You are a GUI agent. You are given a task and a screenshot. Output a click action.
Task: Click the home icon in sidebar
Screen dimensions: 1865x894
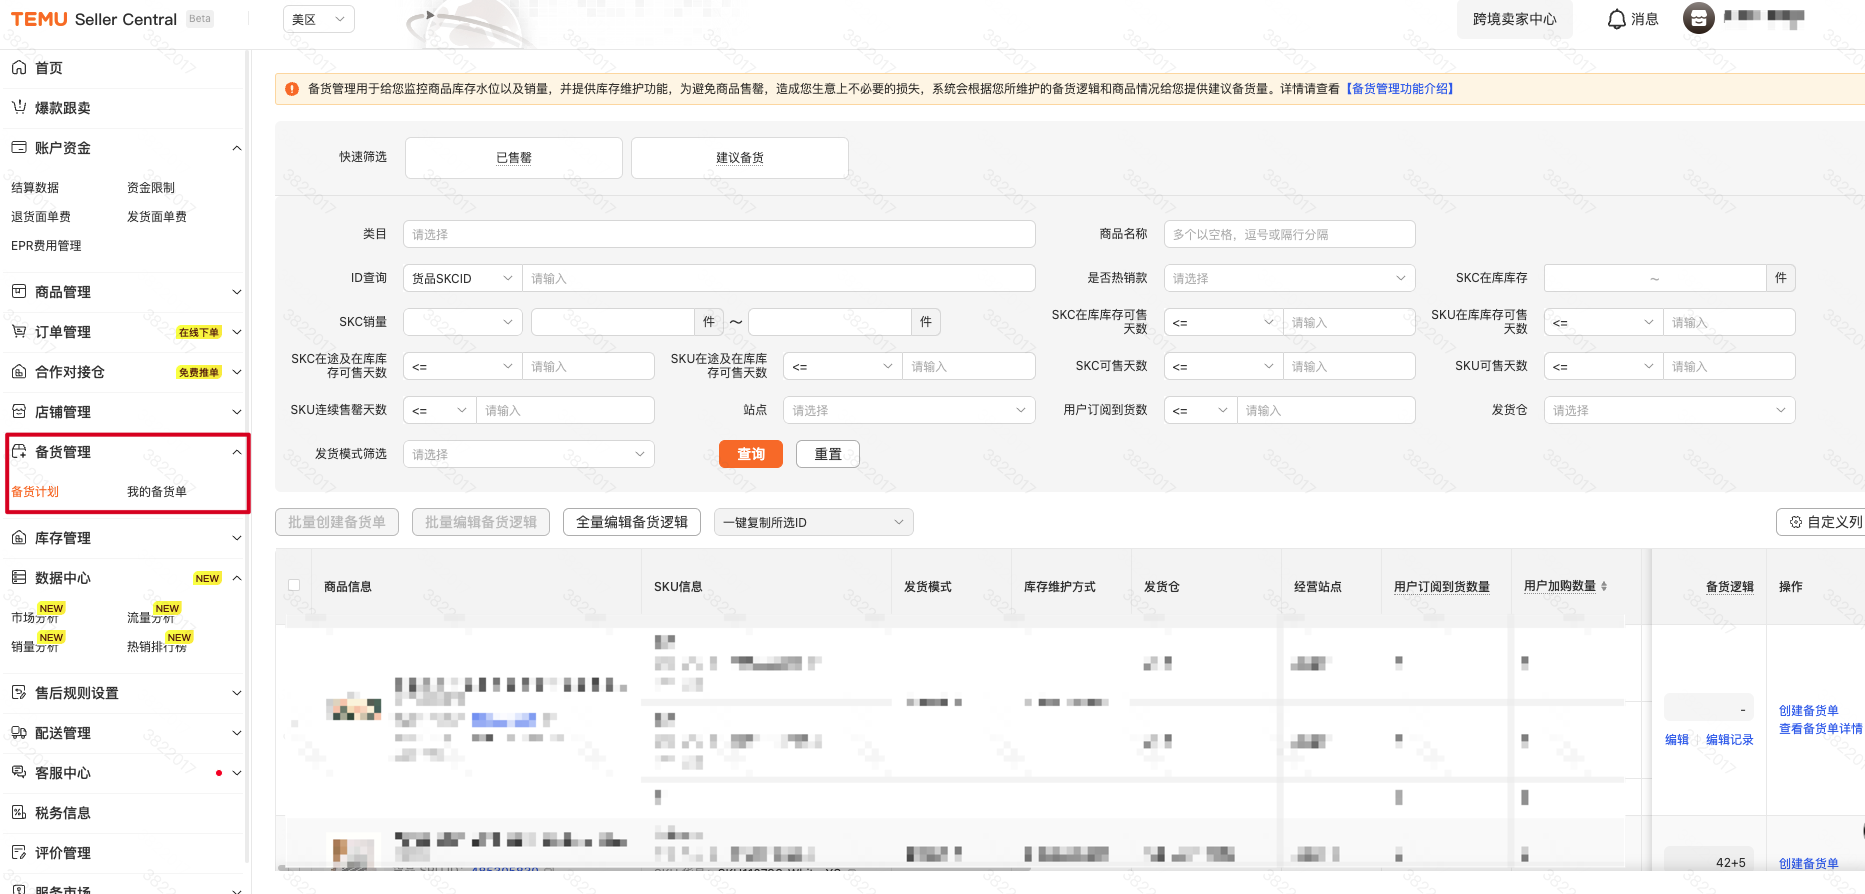(x=19, y=68)
